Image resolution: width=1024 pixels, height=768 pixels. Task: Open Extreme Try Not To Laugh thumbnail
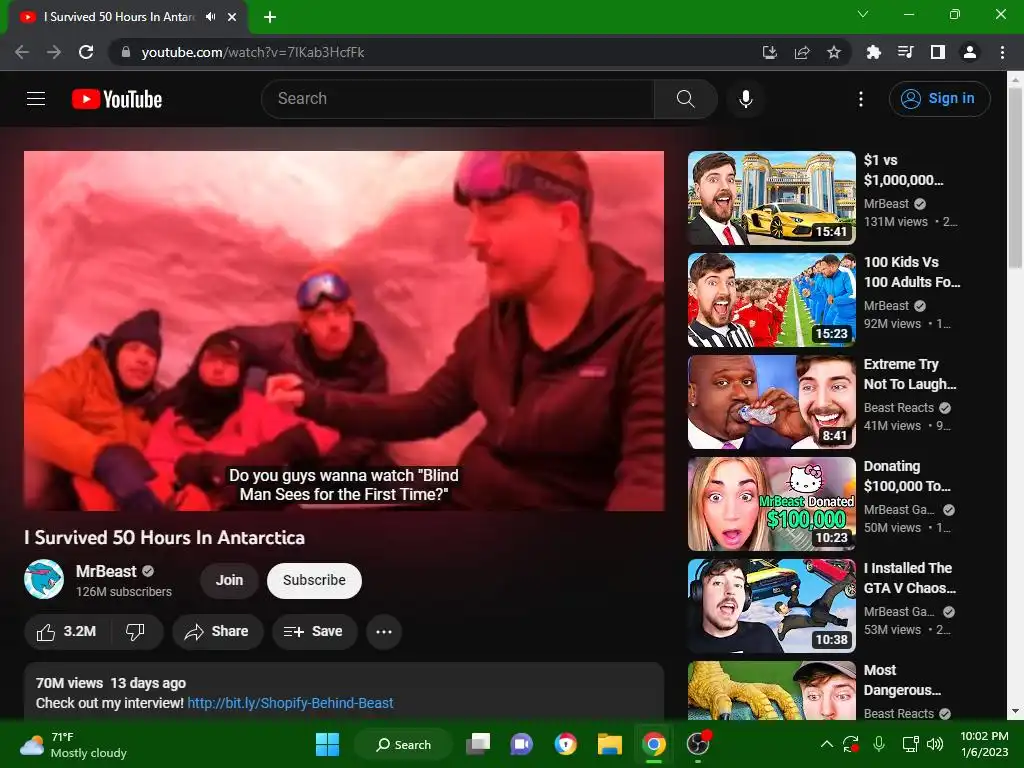(x=771, y=402)
